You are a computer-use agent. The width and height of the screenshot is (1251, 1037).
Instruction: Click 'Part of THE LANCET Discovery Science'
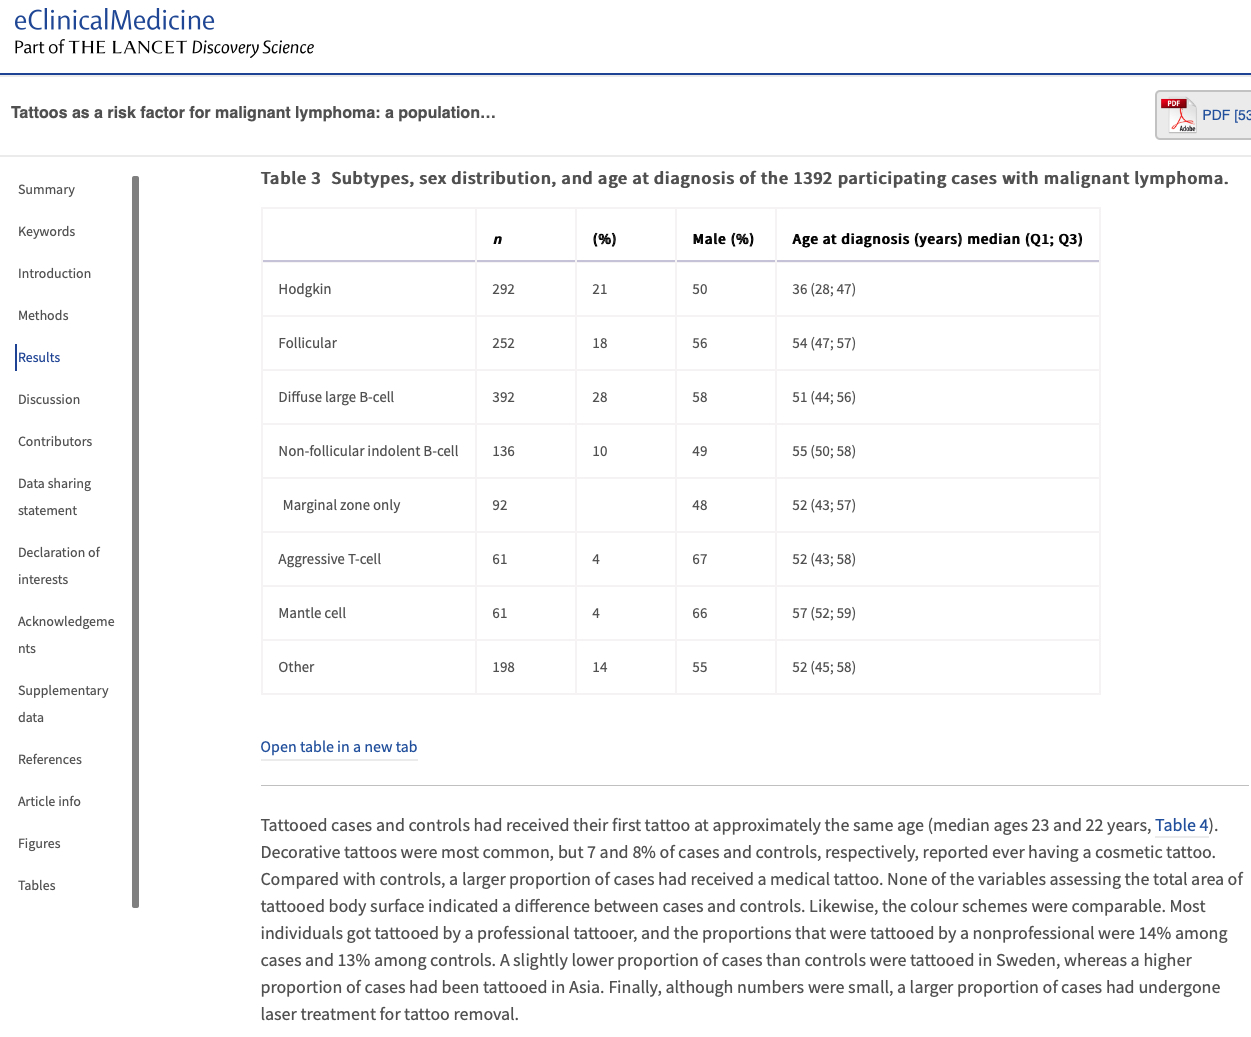[164, 47]
